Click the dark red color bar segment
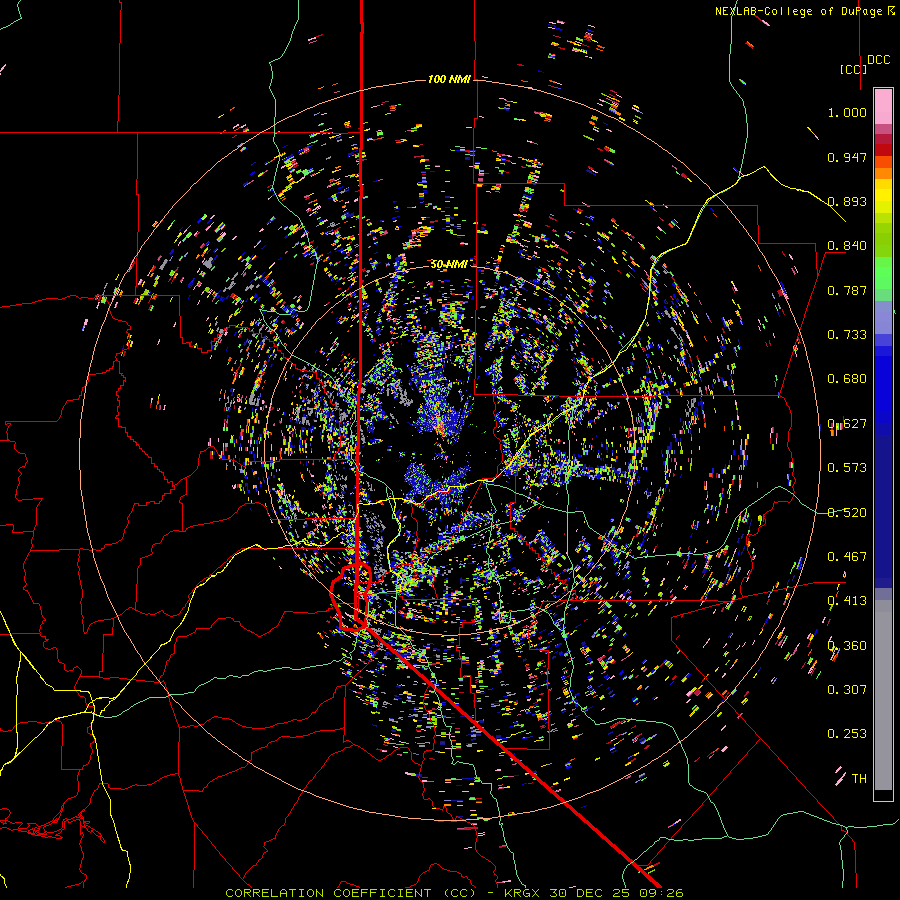The height and width of the screenshot is (900, 900). click(883, 149)
